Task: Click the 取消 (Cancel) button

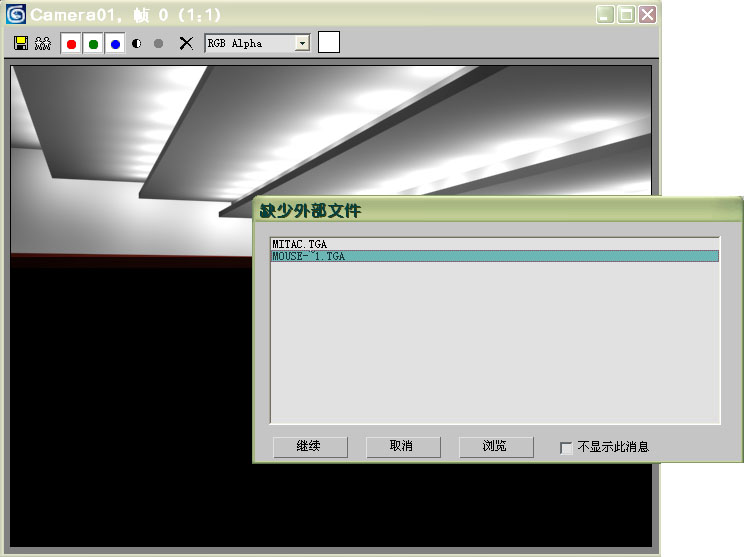Action: click(403, 447)
